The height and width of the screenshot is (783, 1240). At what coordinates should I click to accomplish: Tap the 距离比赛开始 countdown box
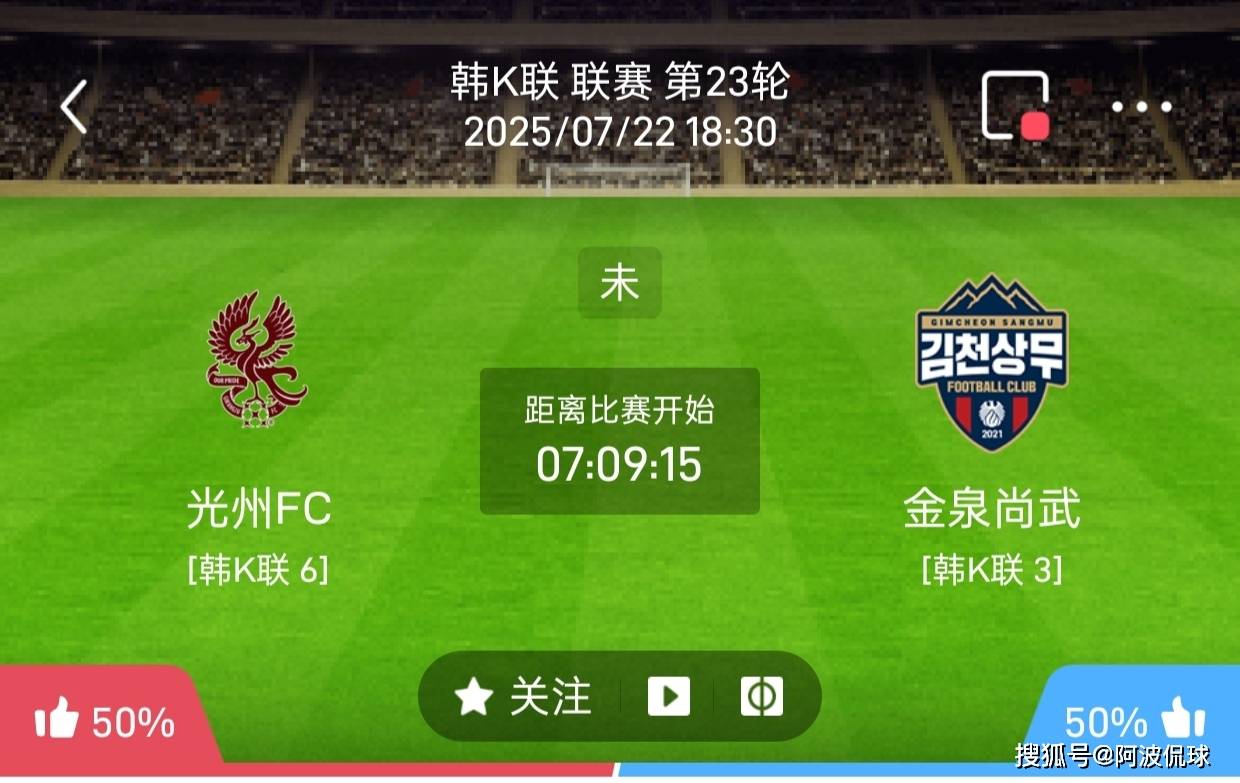(x=620, y=441)
